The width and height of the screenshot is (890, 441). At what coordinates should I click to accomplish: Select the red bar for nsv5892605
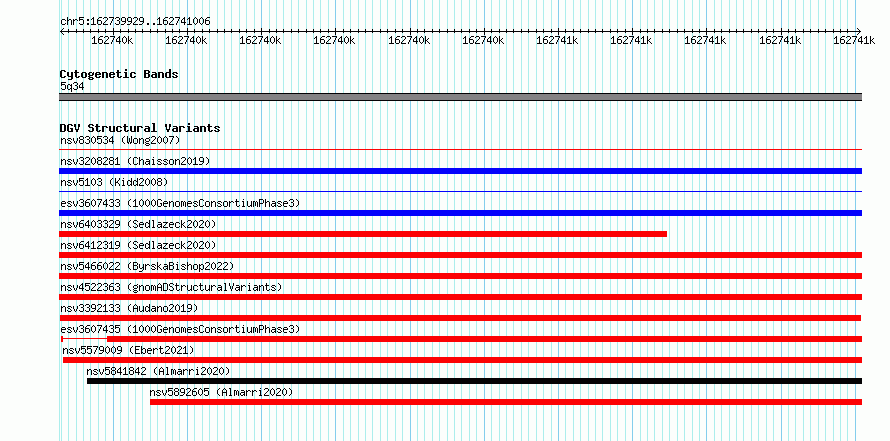(x=506, y=402)
